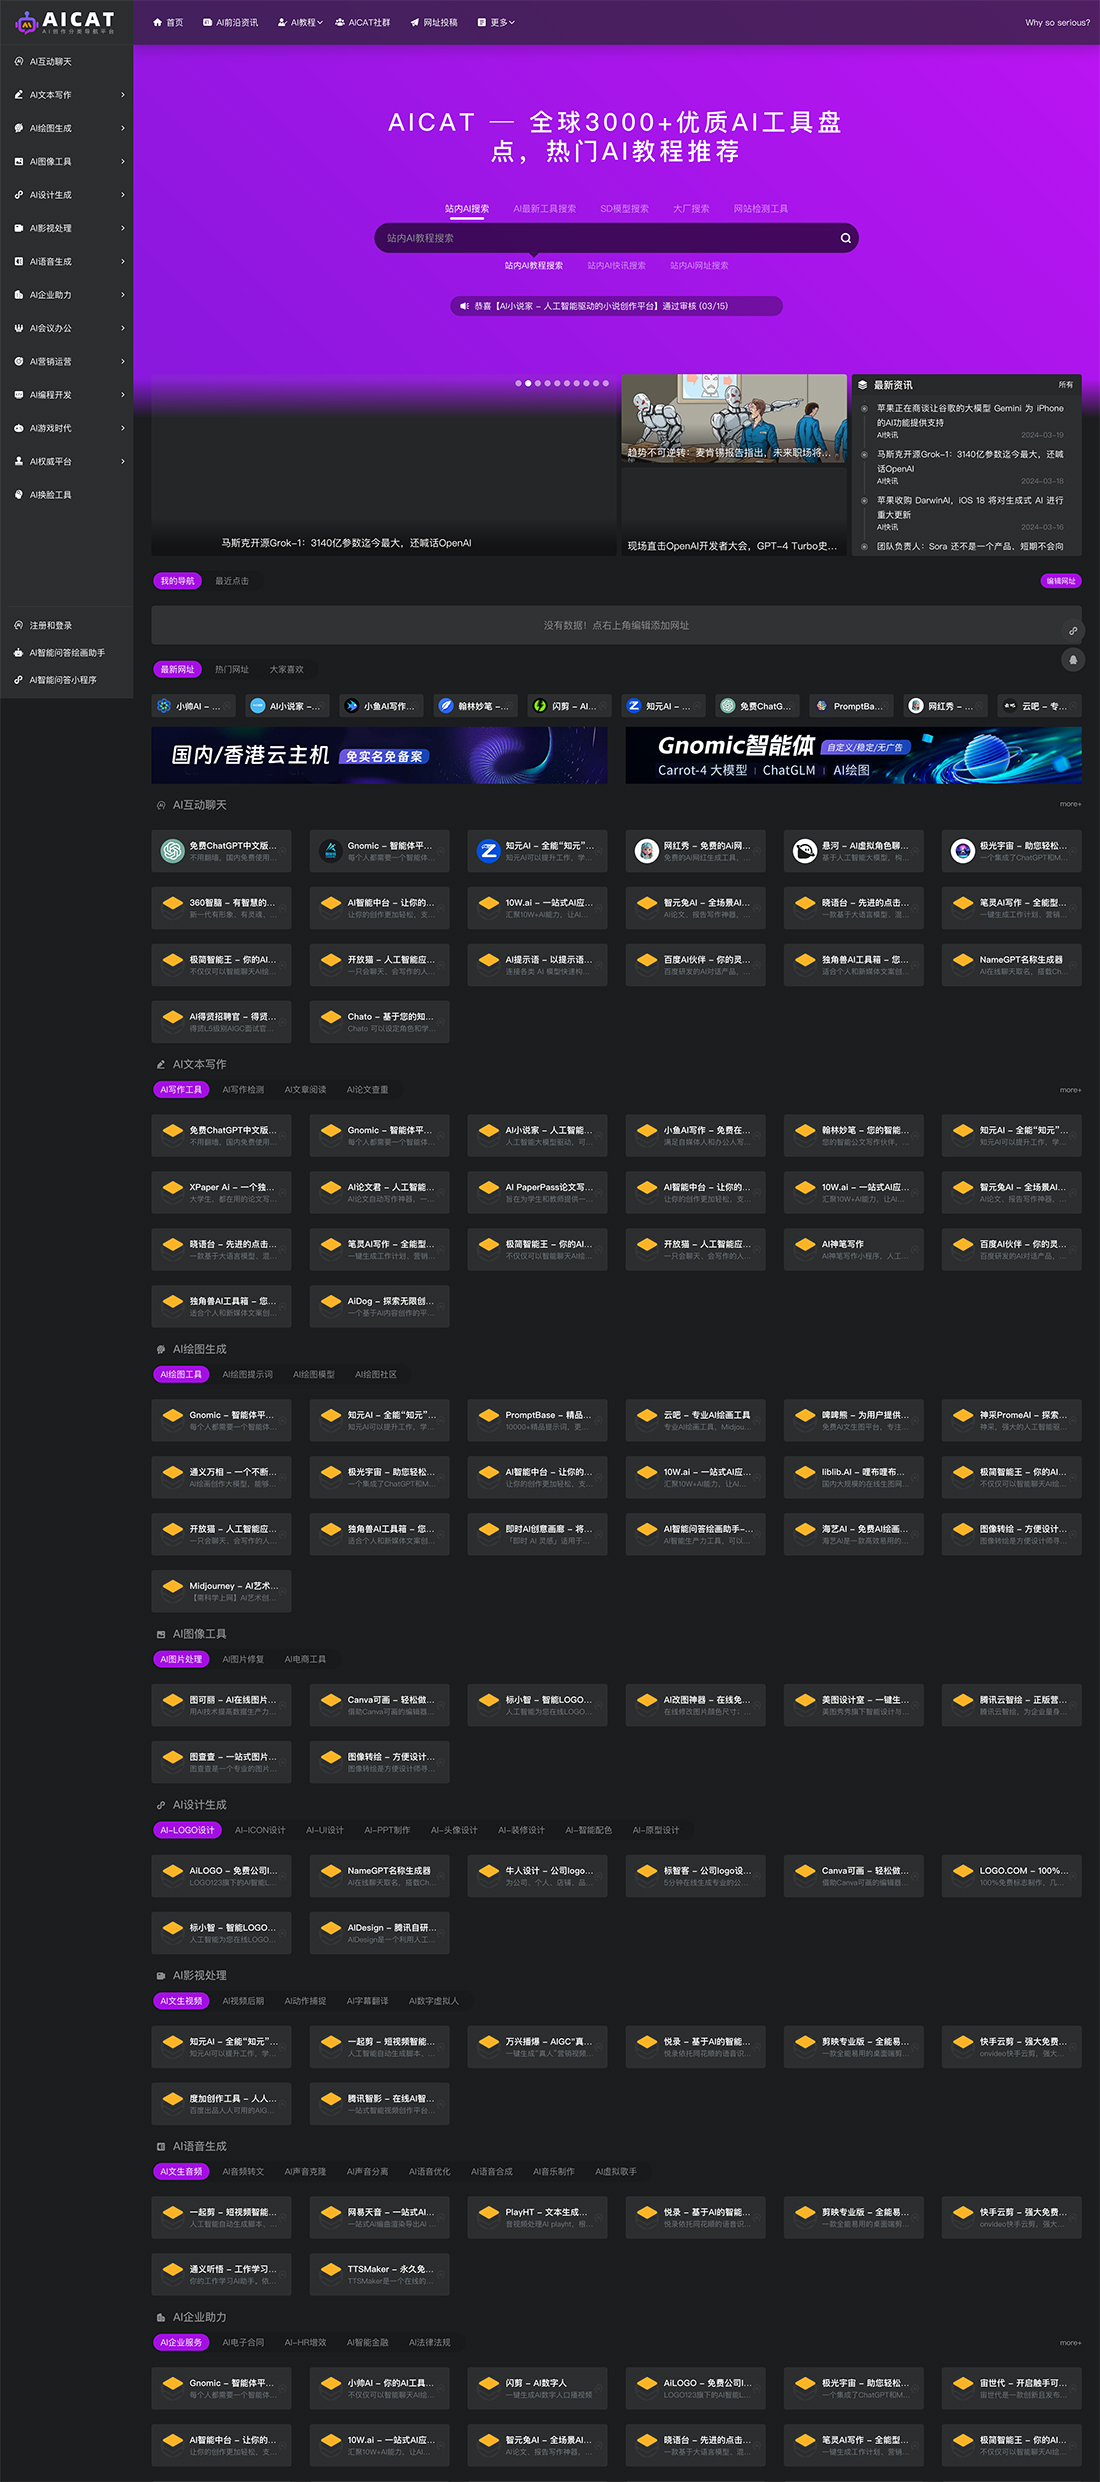Expand the AI文本写作 sidebar category
This screenshot has height=2482, width=1100.
(123, 95)
